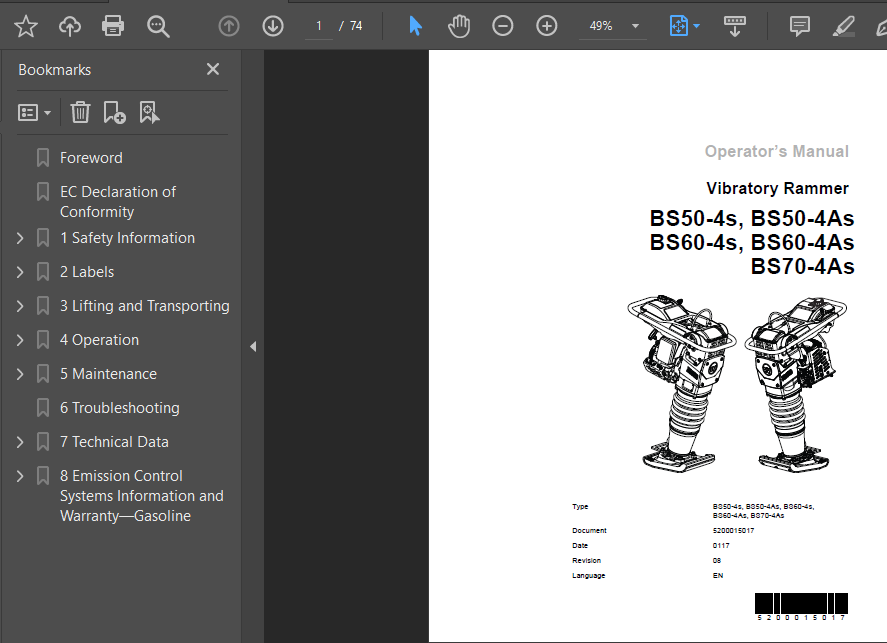Screen dimensions: 887x643
Task: Go to next page arrow
Action: click(x=273, y=26)
